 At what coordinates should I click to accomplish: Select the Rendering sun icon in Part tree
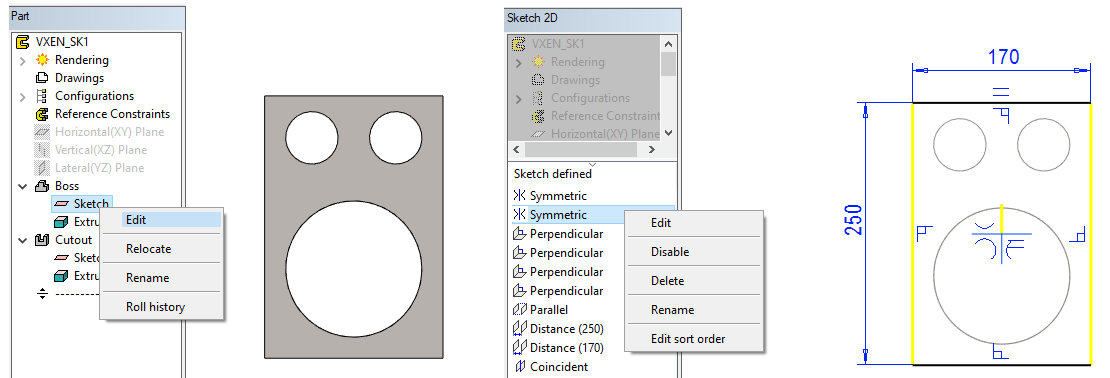pyautogui.click(x=42, y=60)
